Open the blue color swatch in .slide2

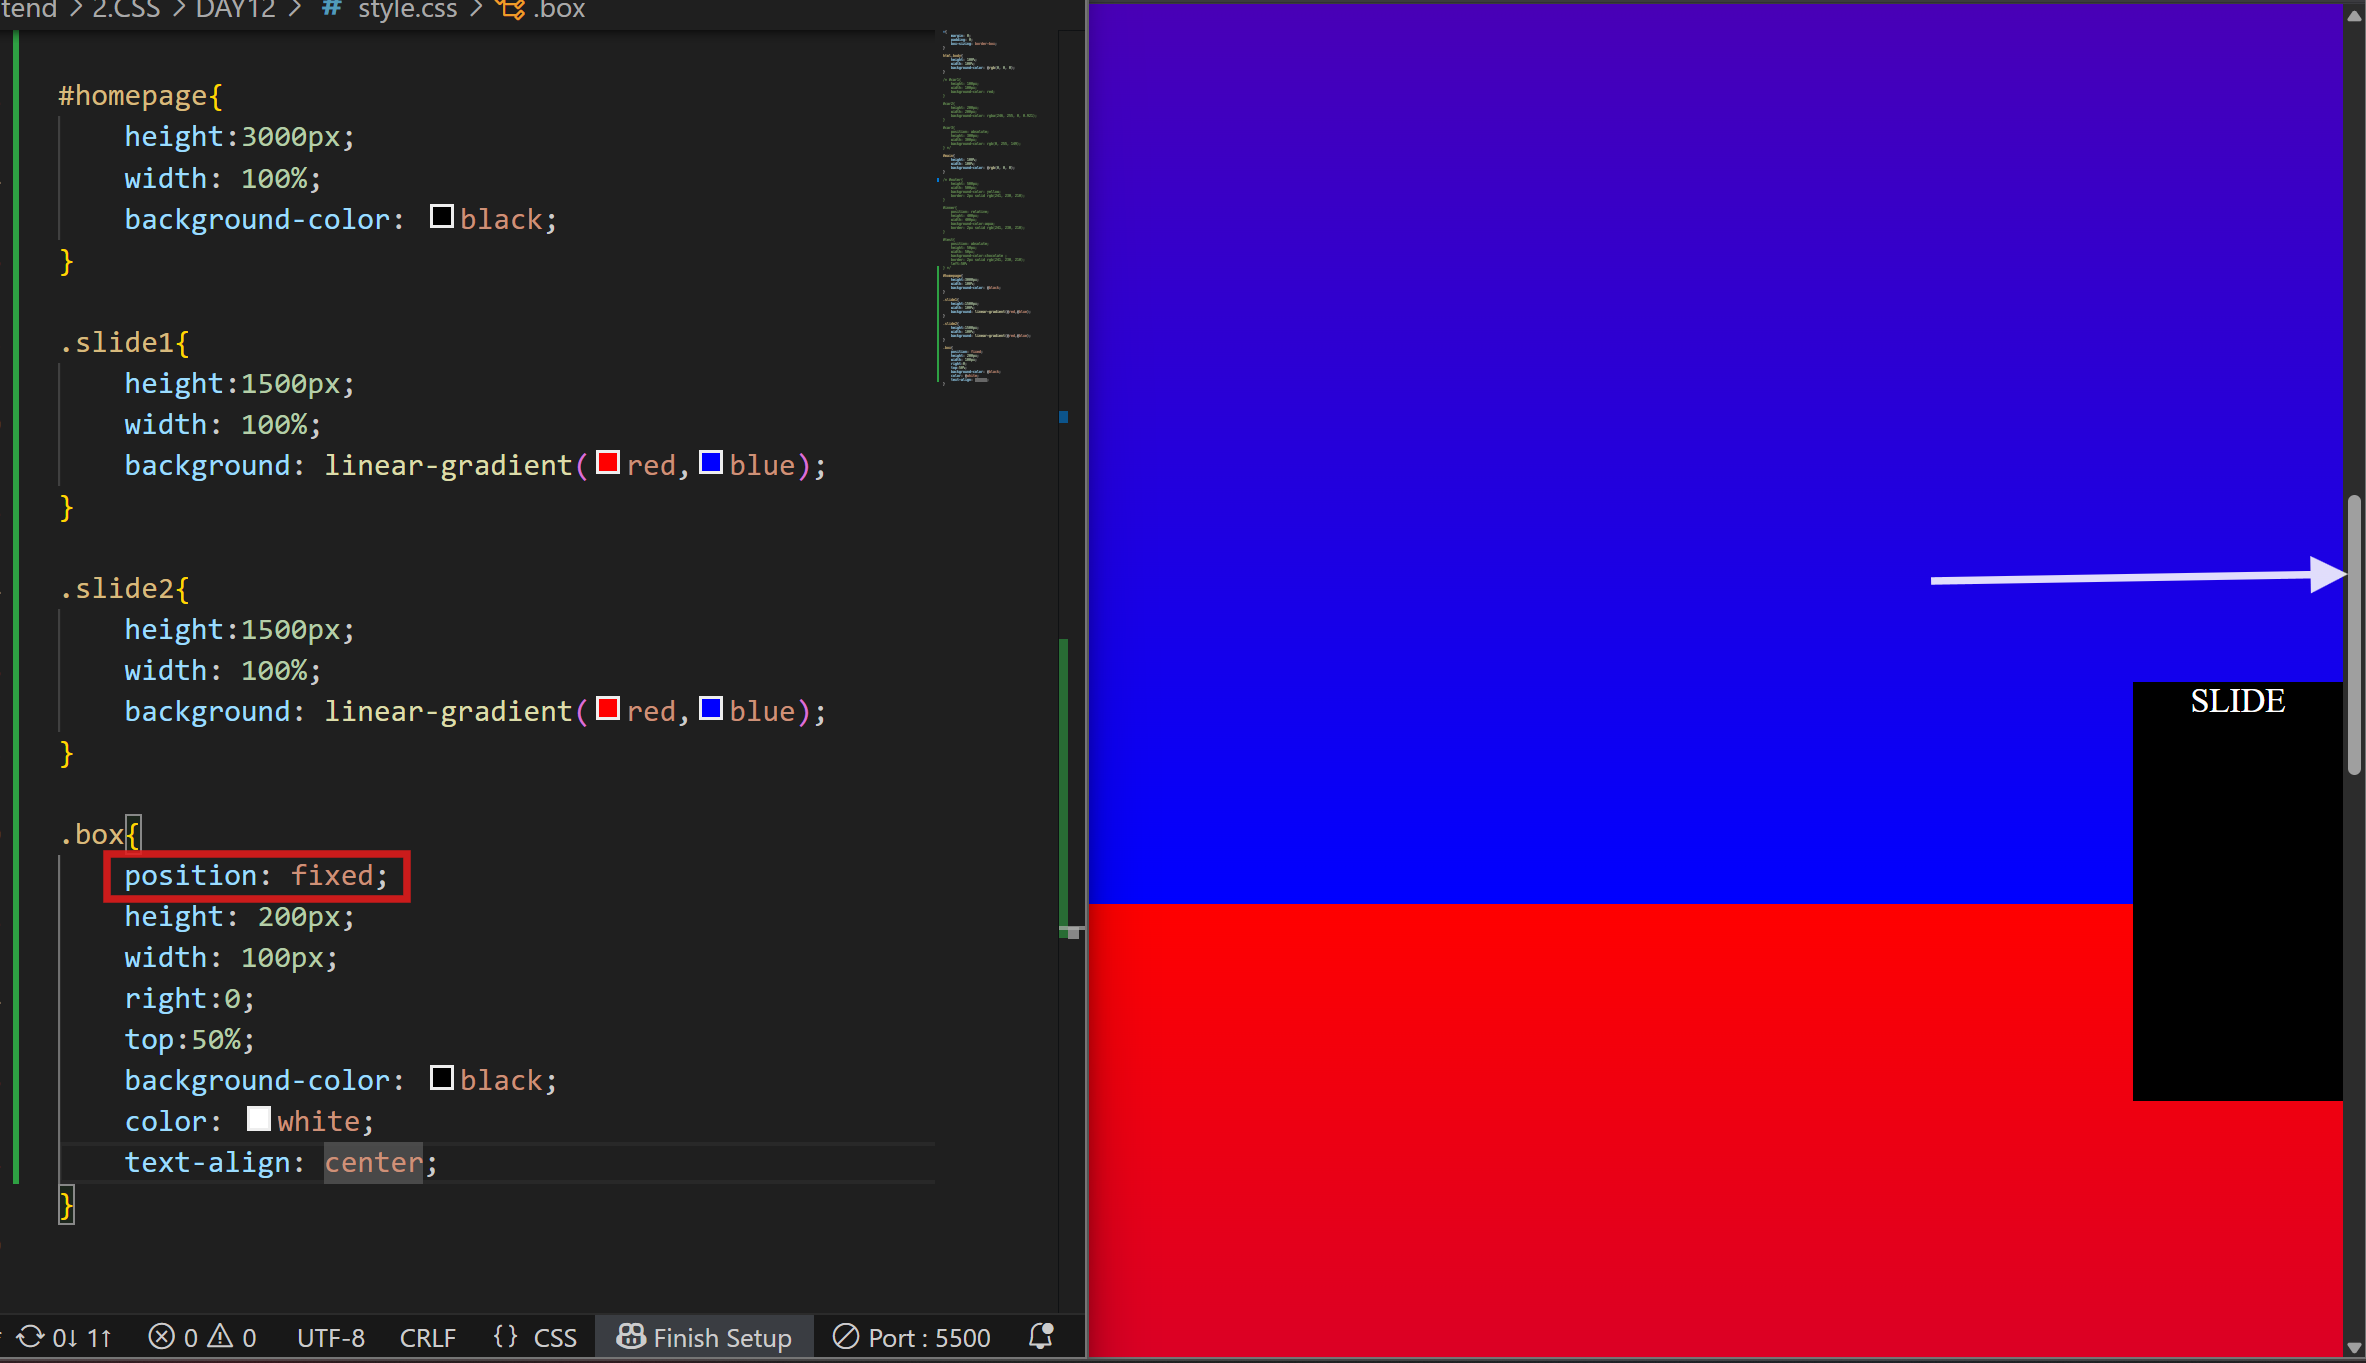coord(711,709)
